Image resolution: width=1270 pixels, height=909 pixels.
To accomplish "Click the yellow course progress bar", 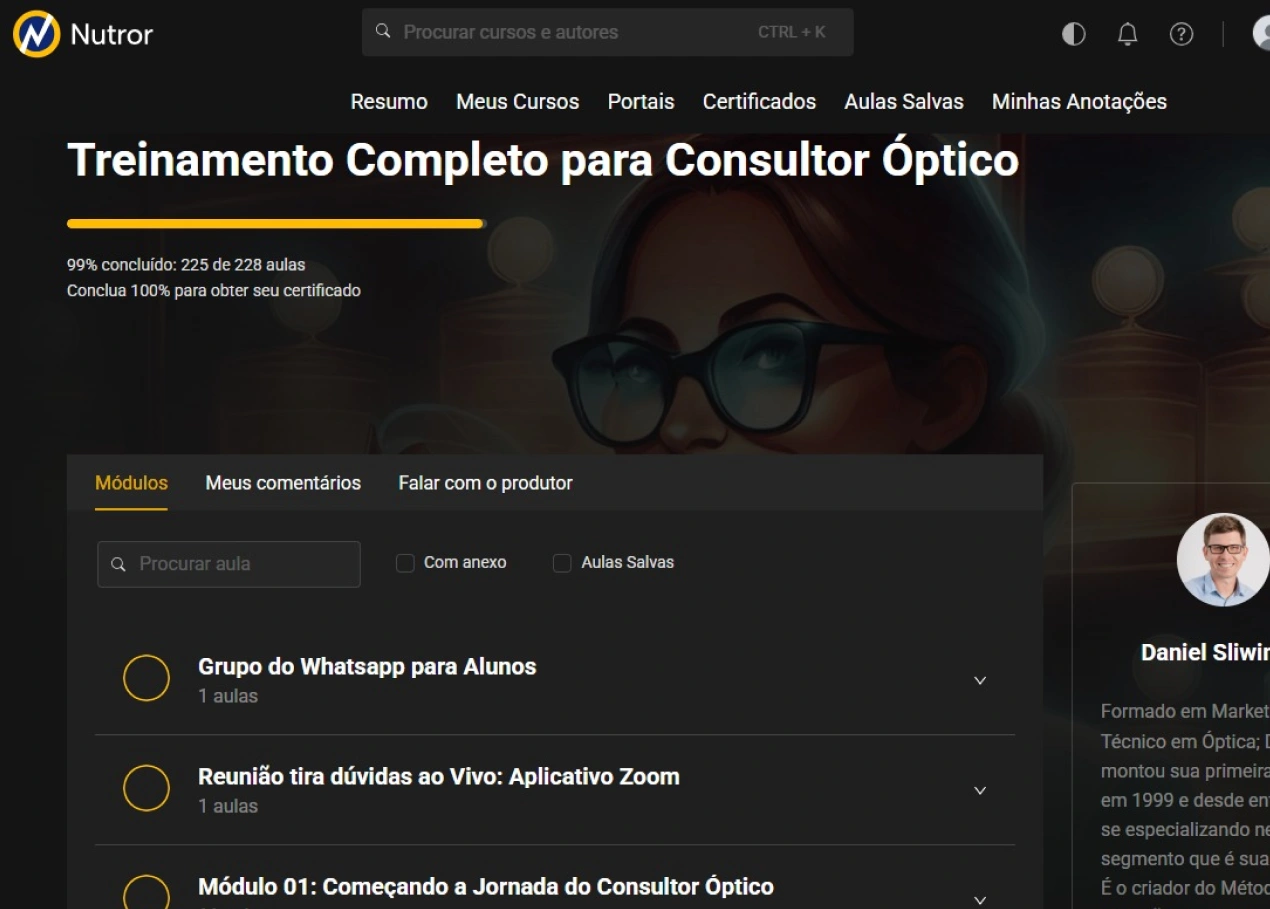I will [275, 224].
